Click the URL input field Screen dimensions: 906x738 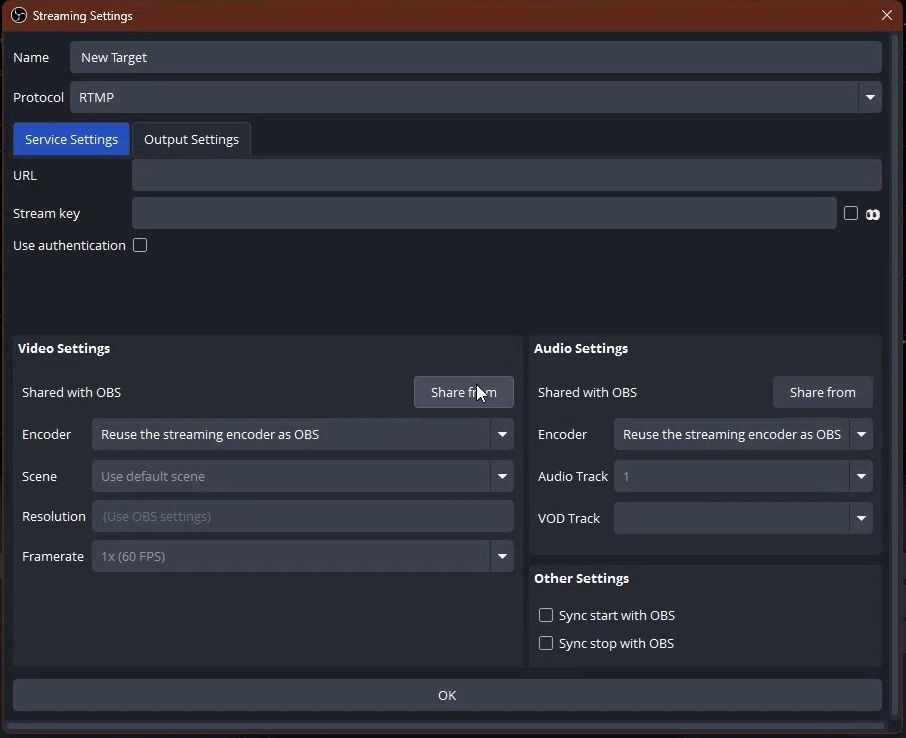pos(507,175)
